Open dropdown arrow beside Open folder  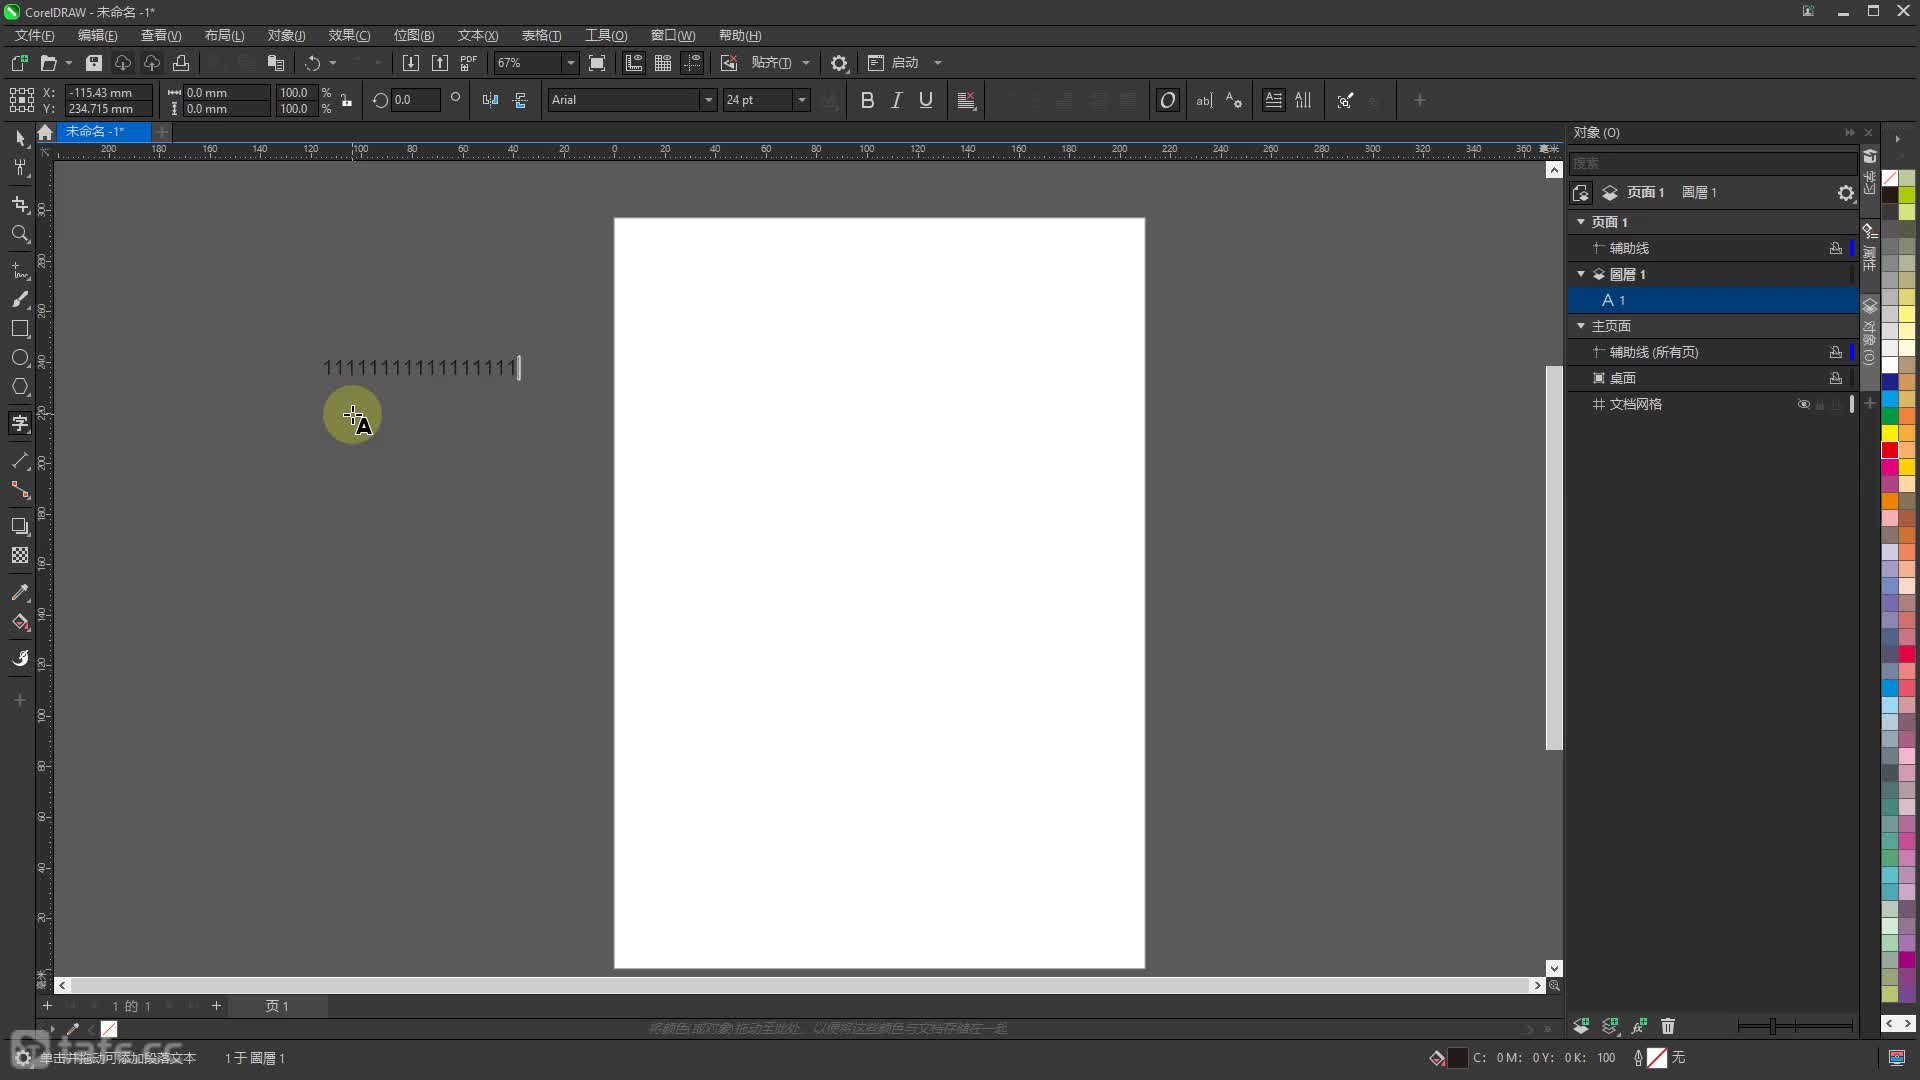click(68, 63)
